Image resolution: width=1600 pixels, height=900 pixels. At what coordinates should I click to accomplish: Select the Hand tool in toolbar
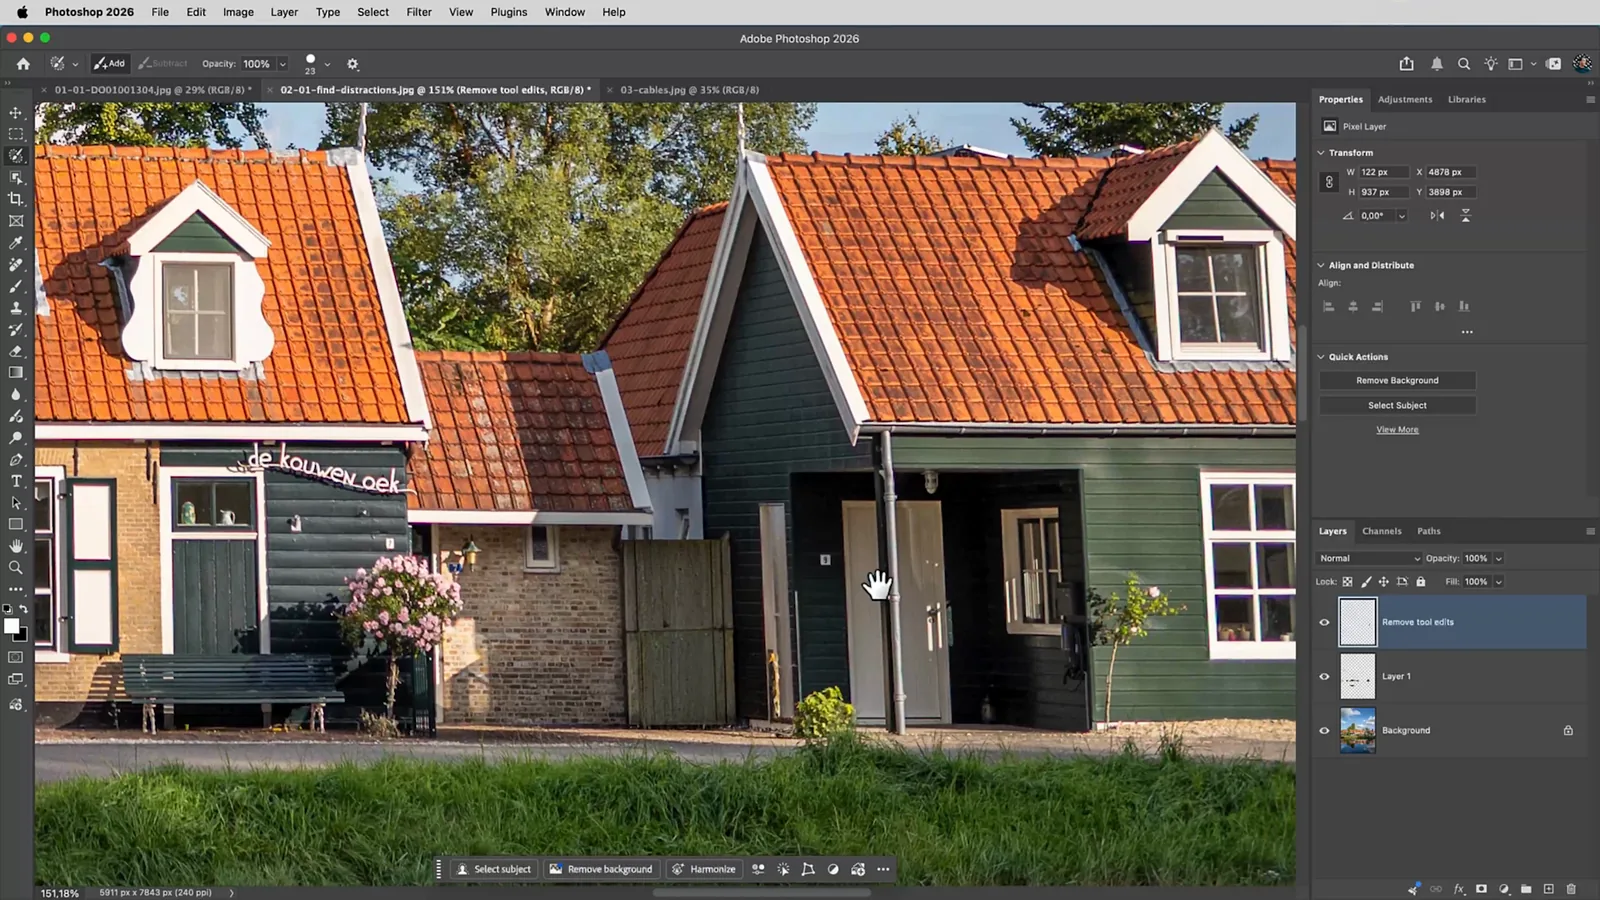tap(16, 546)
